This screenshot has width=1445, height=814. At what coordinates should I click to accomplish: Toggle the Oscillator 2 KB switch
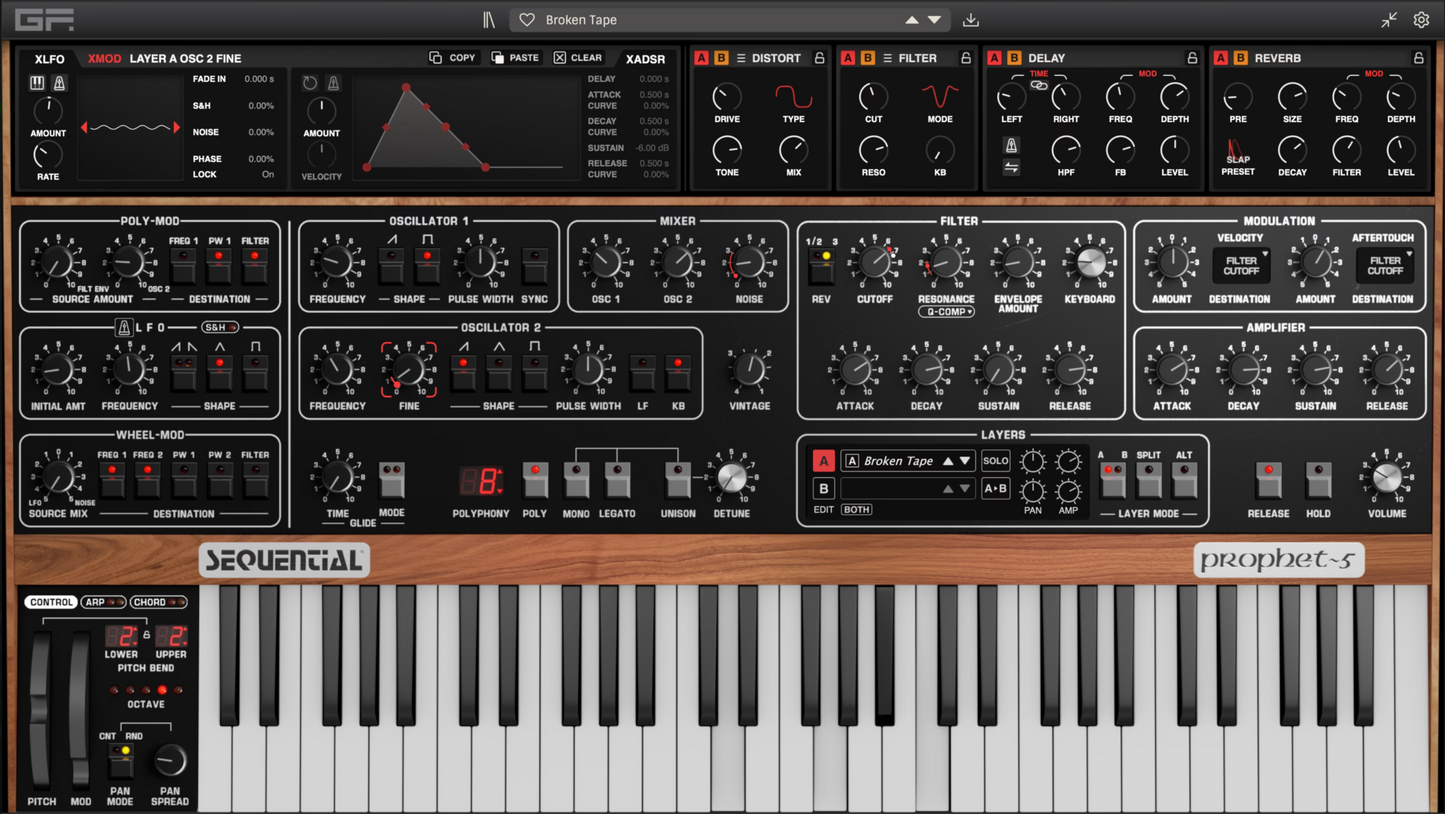point(678,373)
